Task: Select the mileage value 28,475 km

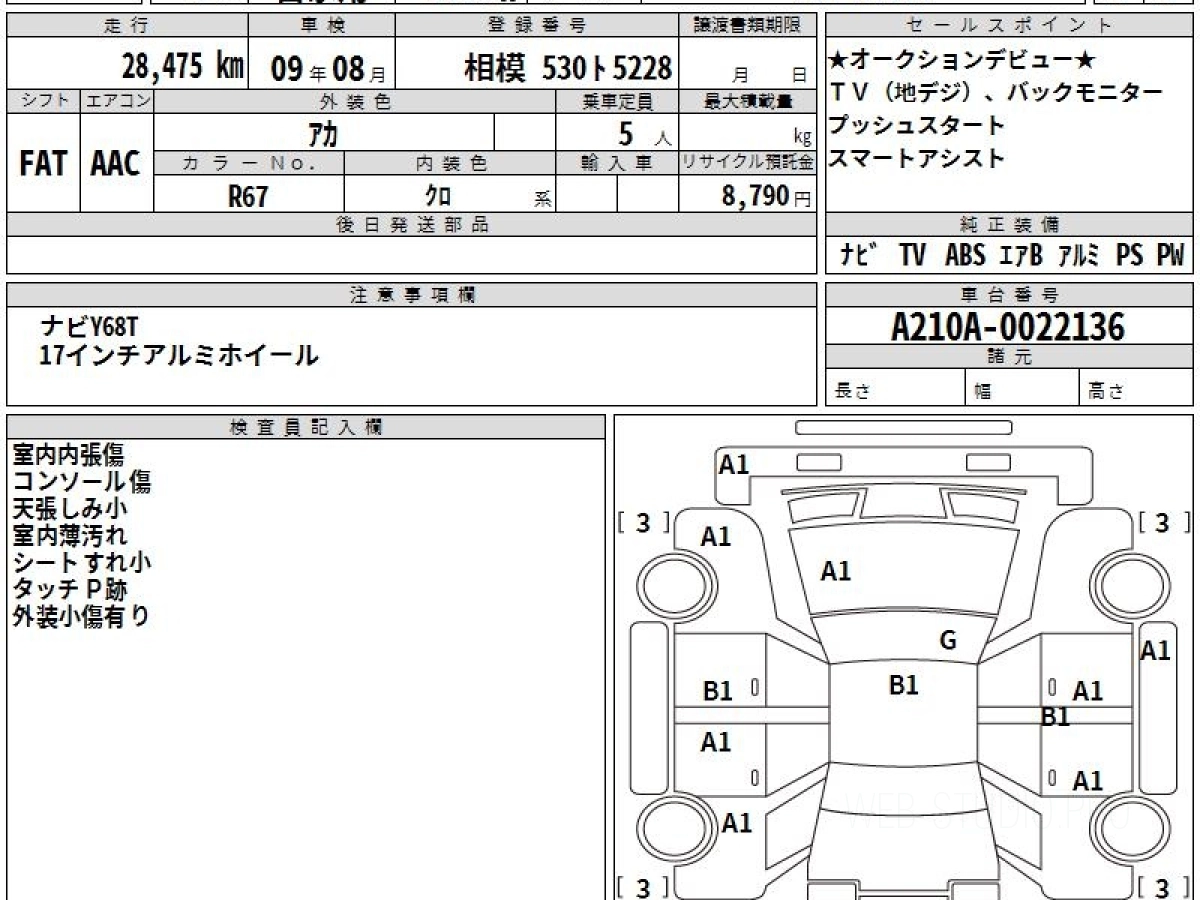Action: tap(183, 67)
